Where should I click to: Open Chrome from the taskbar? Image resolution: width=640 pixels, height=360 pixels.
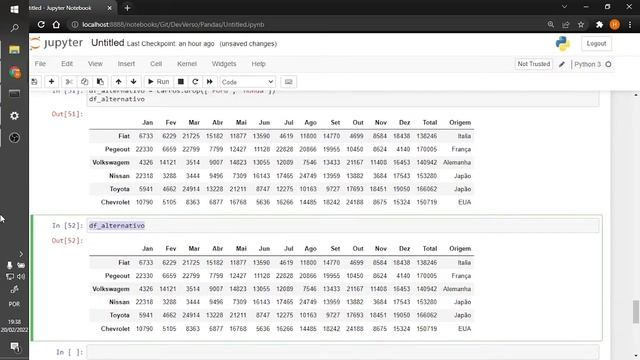point(14,72)
